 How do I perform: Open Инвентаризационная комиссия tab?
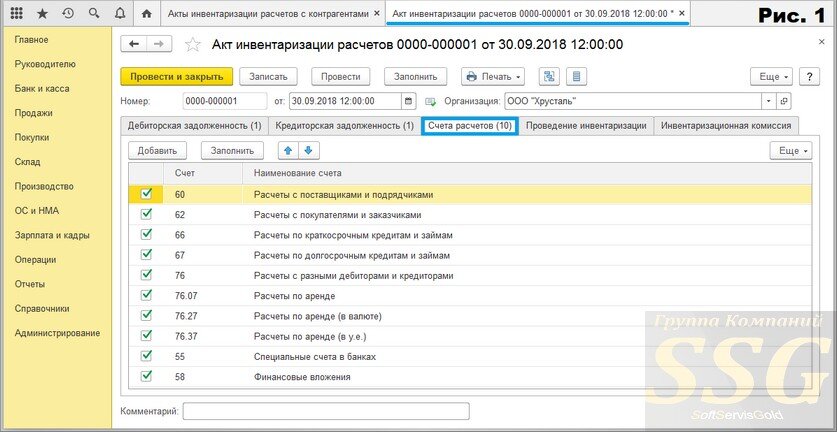[x=726, y=126]
